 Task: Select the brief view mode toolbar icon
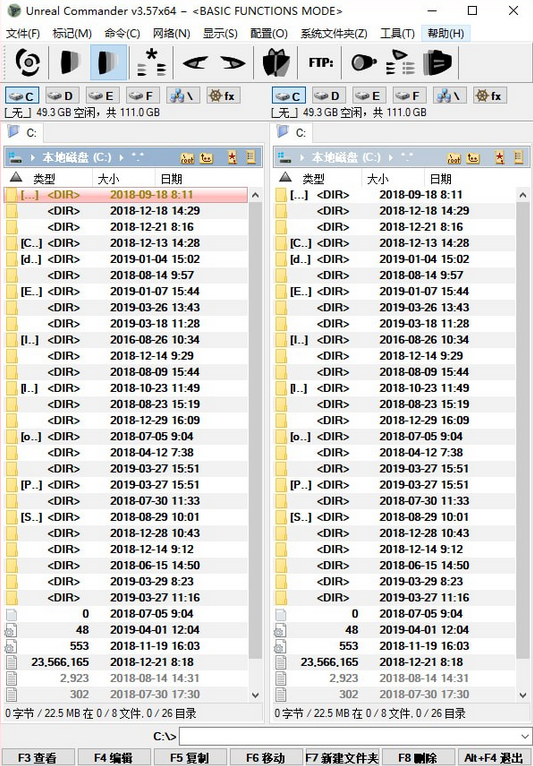click(x=69, y=63)
